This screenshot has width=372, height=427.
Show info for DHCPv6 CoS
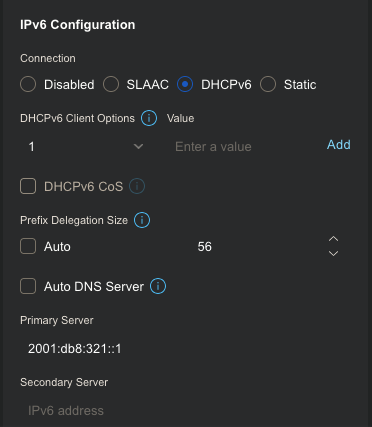[137, 186]
